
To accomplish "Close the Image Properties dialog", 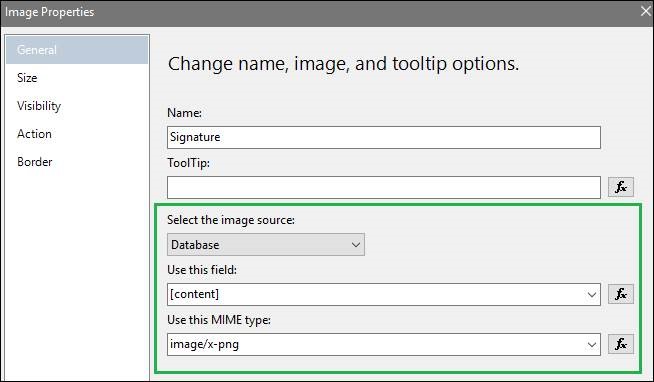I will tap(645, 11).
